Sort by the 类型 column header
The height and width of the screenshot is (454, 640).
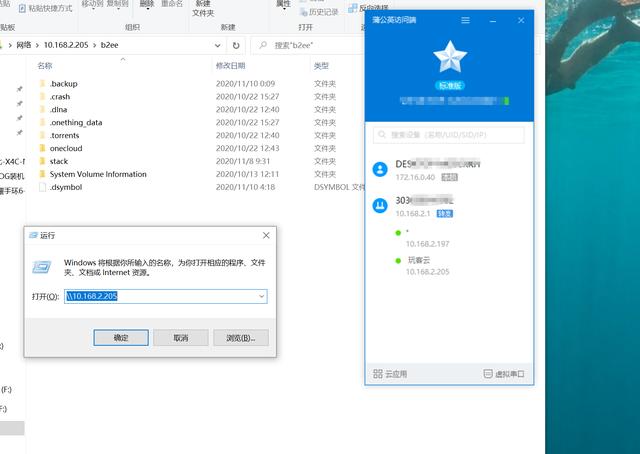pyautogui.click(x=321, y=66)
